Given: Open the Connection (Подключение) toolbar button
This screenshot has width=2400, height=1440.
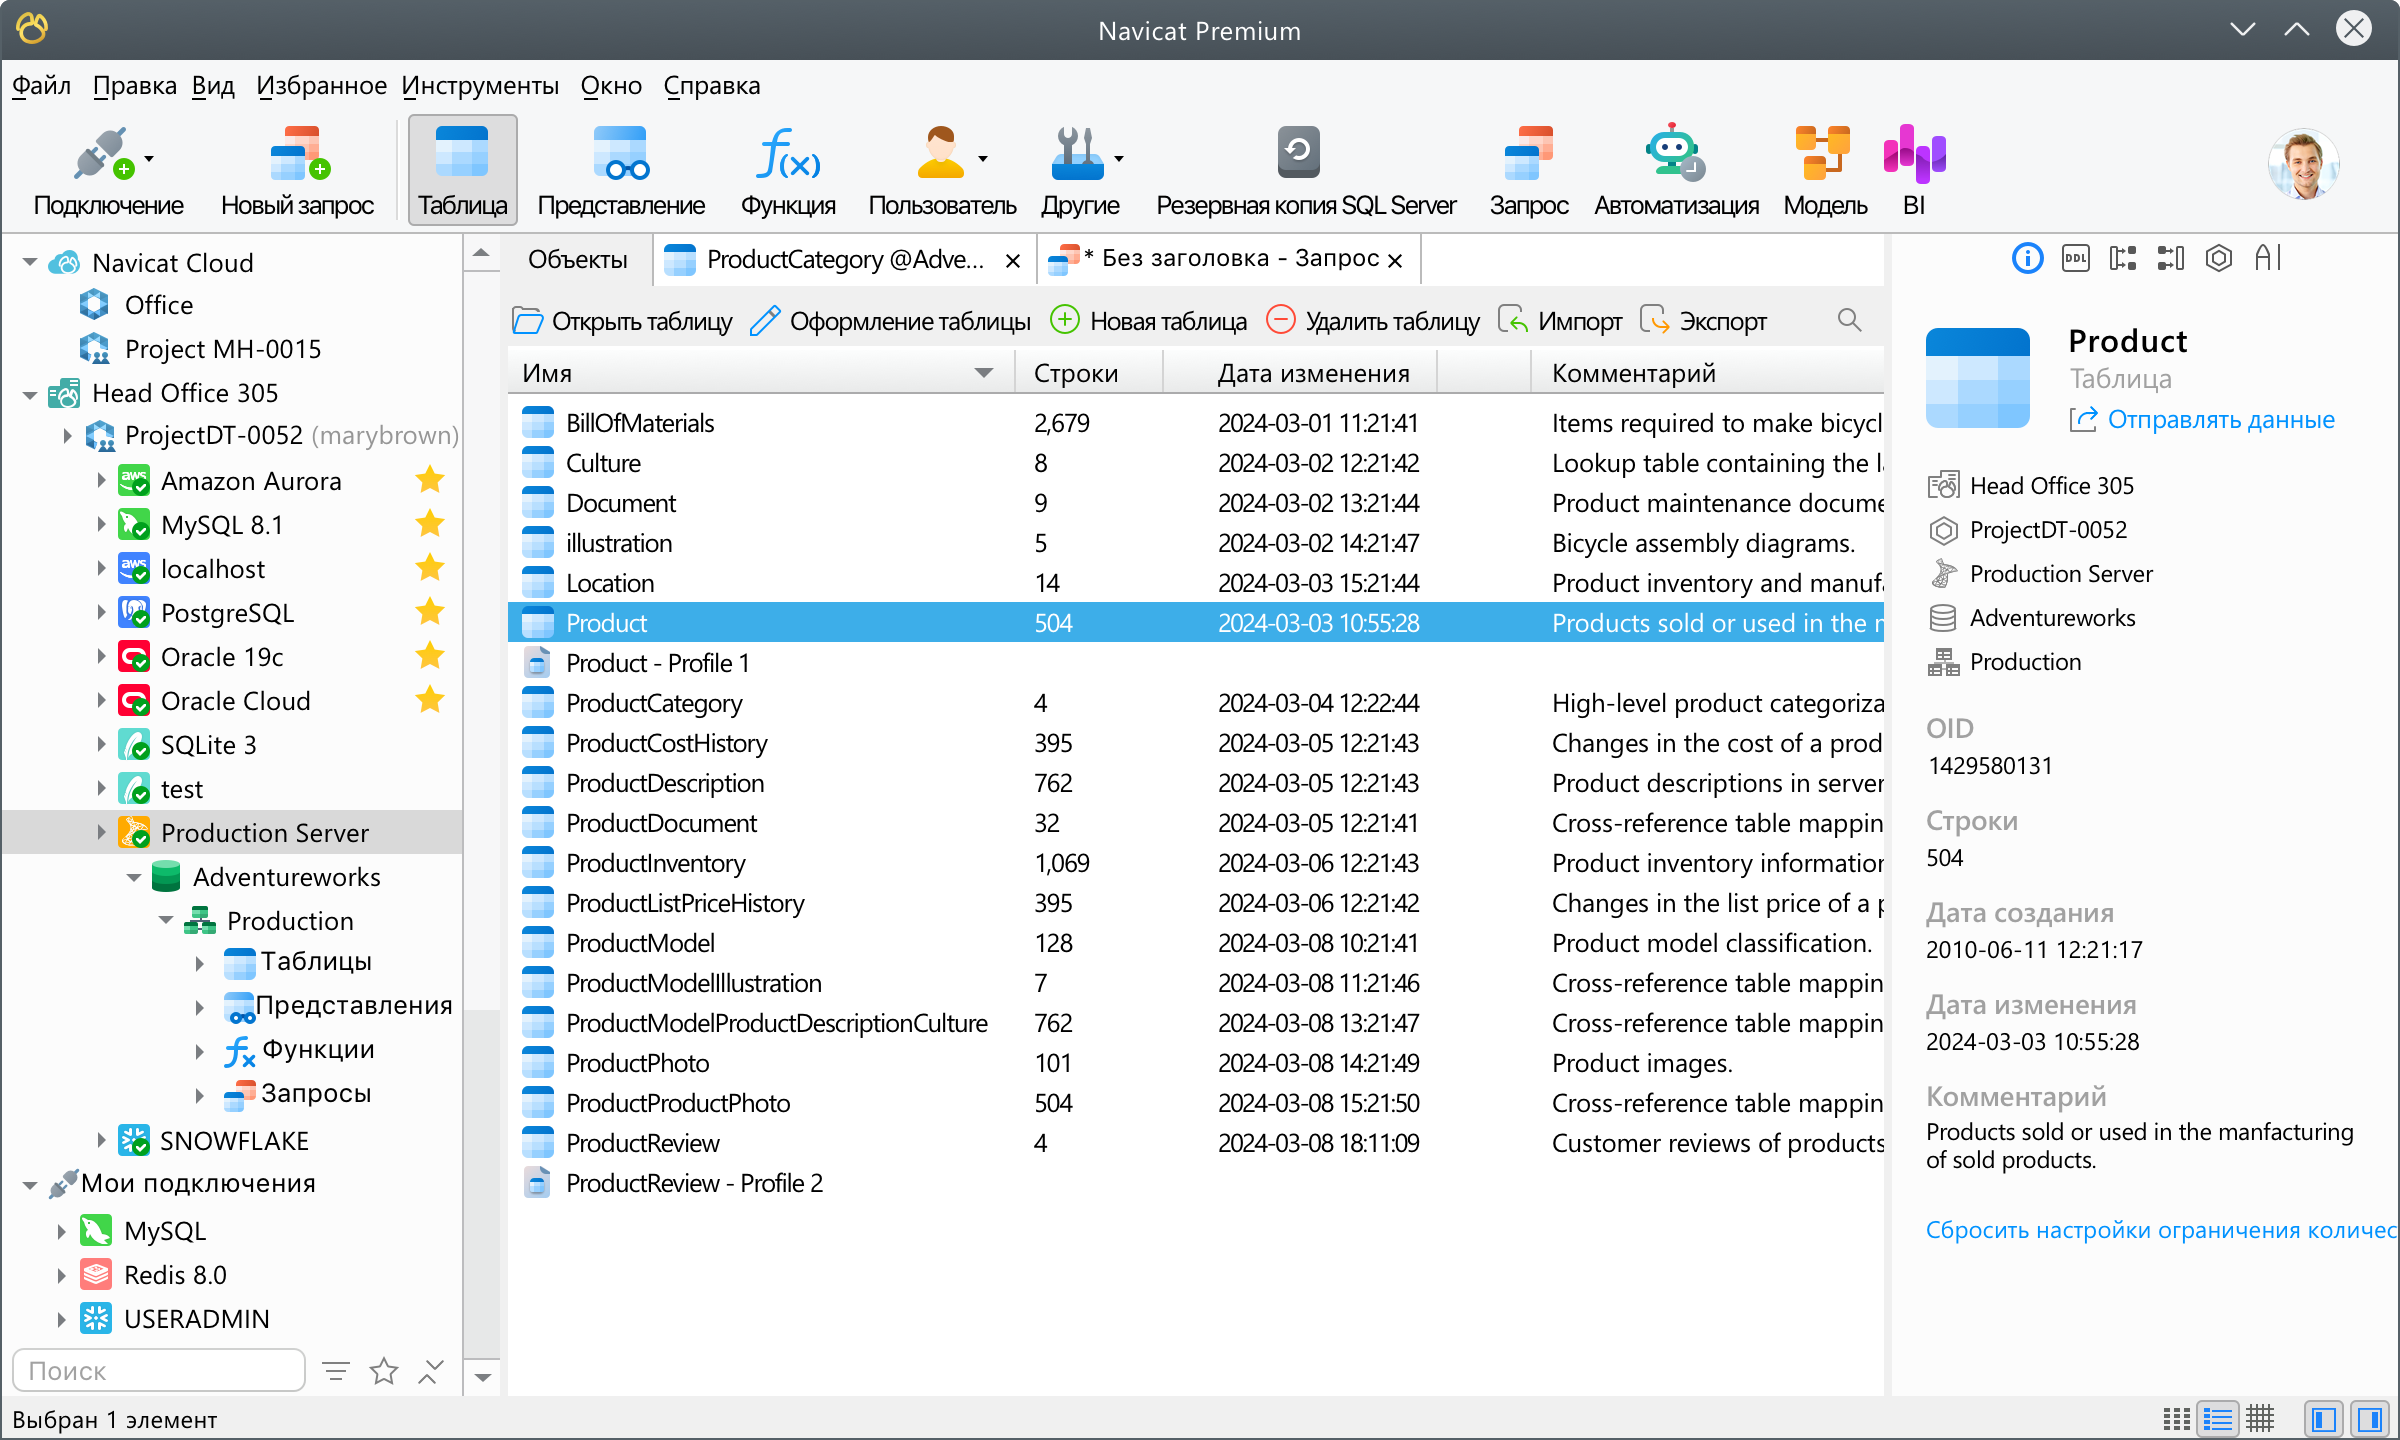Looking at the screenshot, I should click(108, 170).
